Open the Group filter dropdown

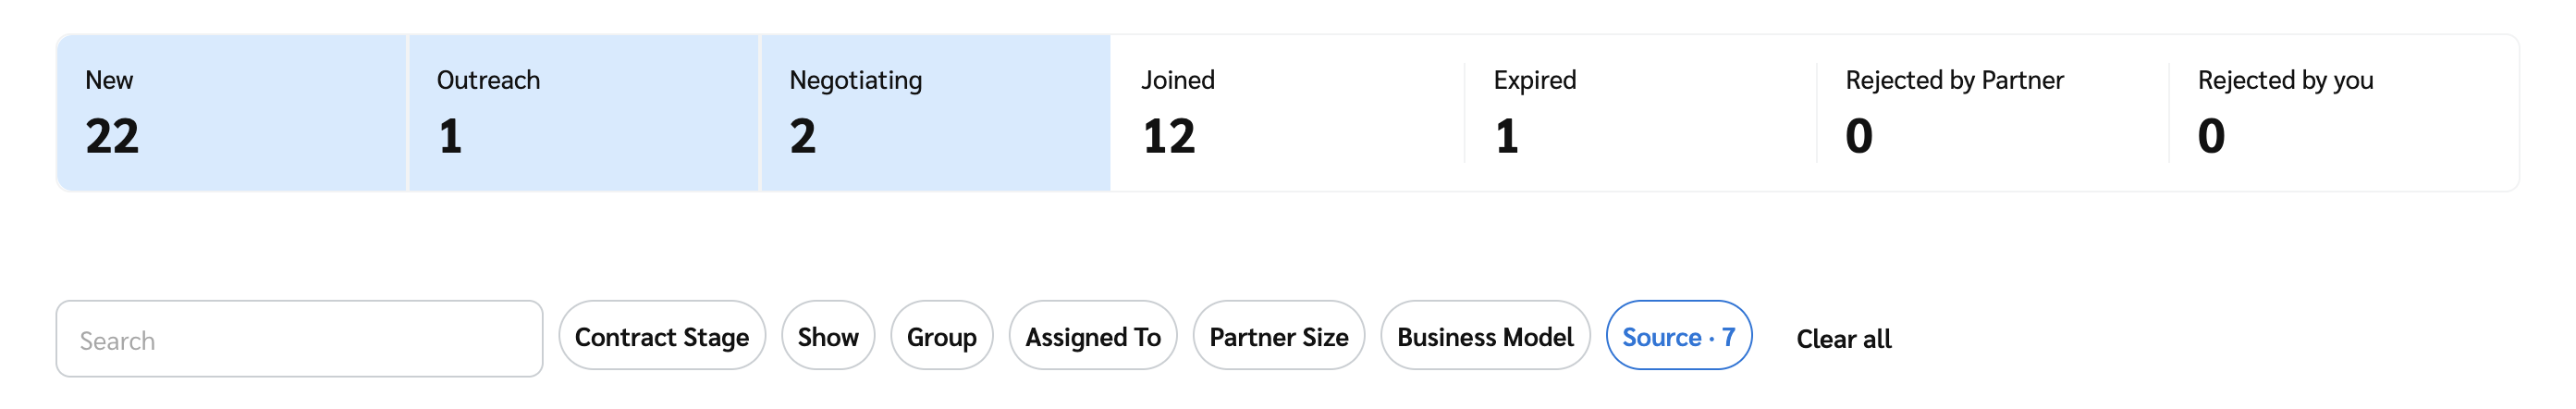941,336
